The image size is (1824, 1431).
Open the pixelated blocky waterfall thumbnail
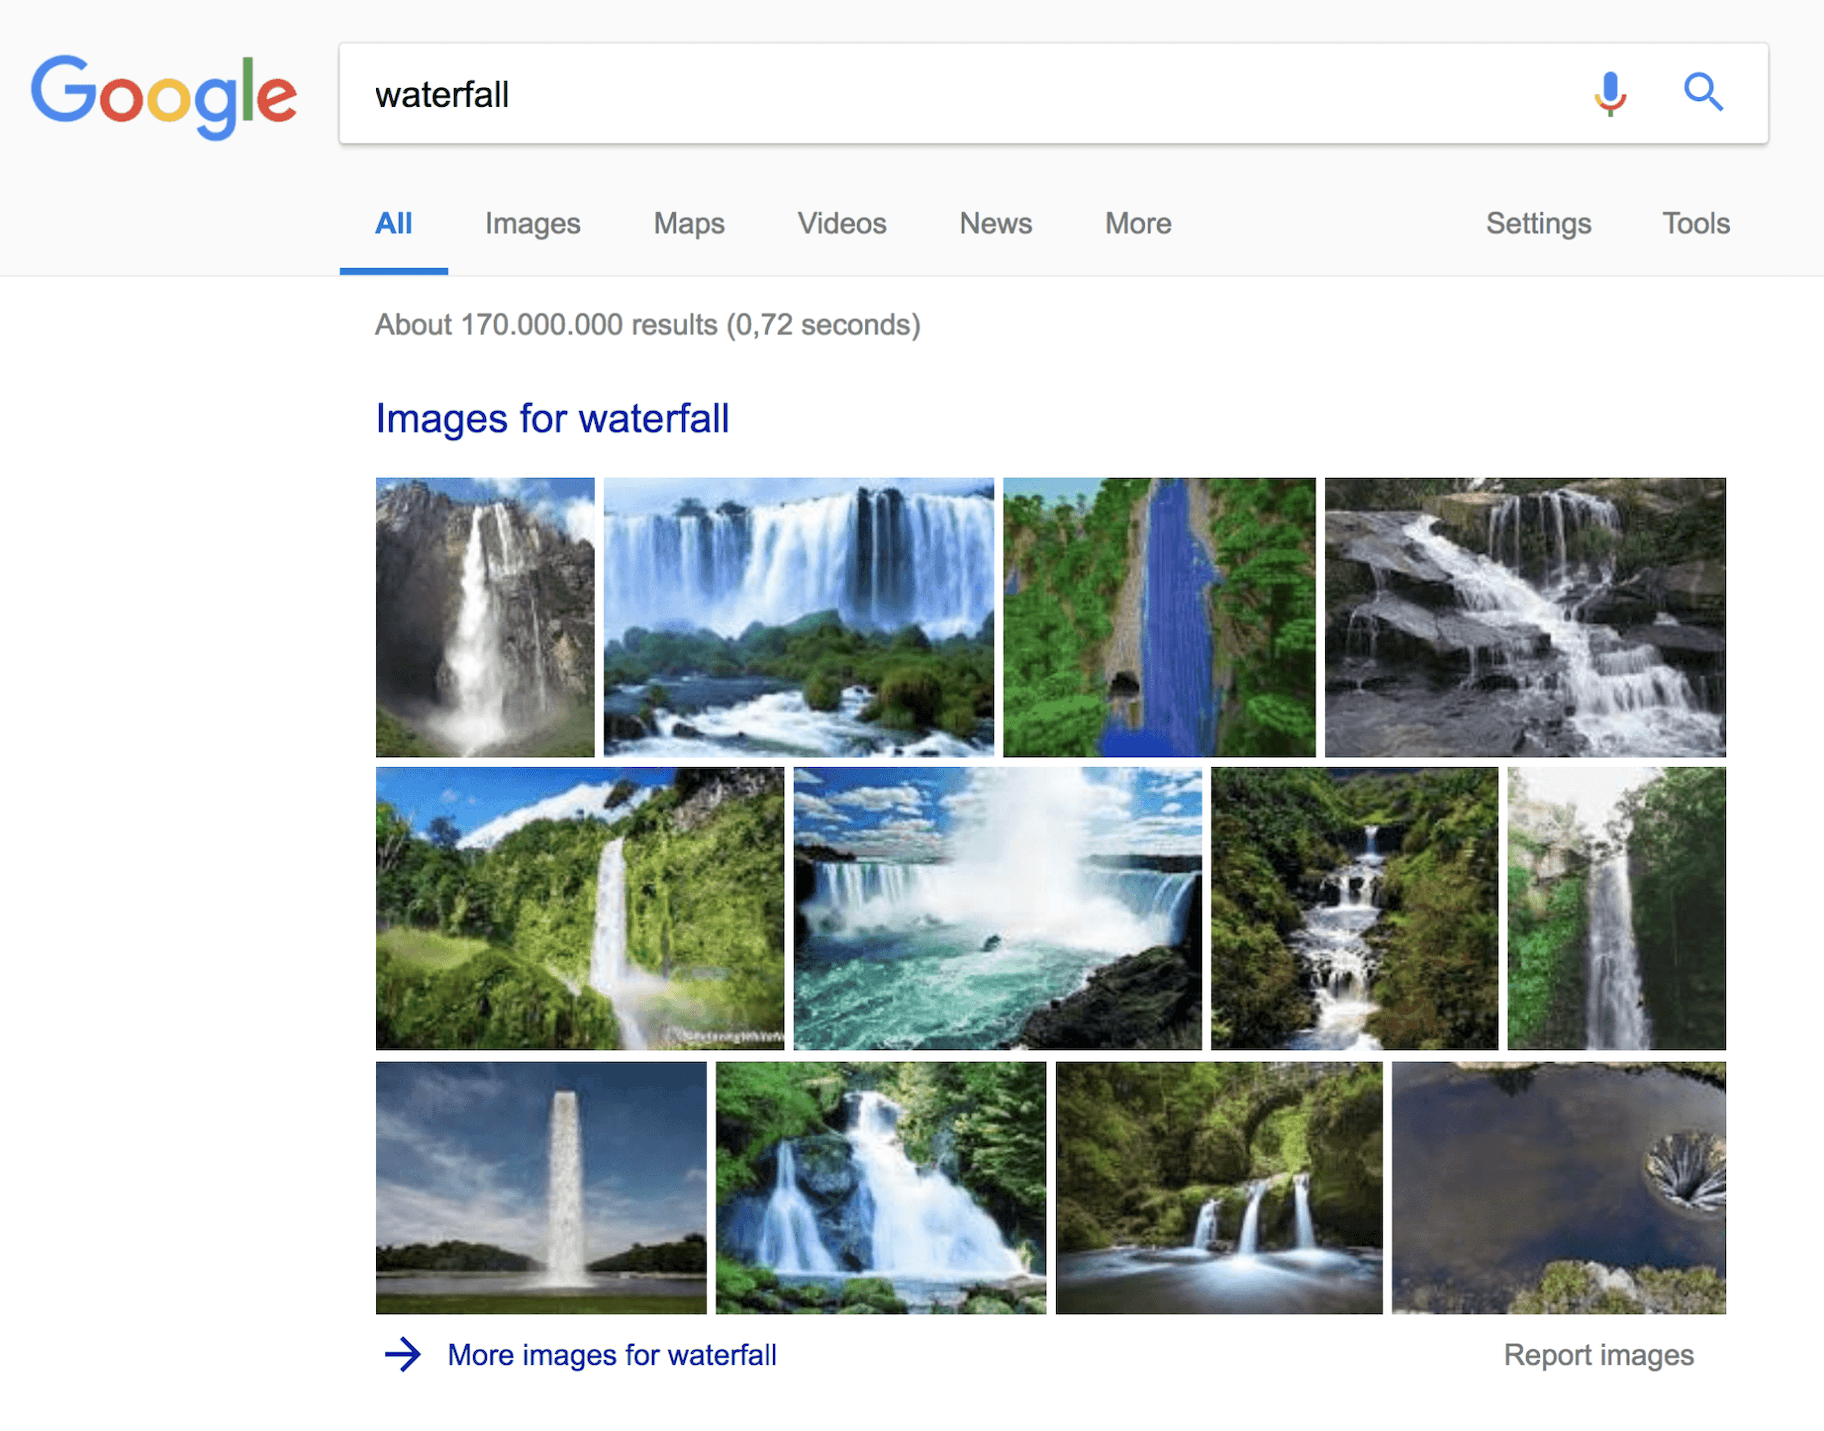1159,617
